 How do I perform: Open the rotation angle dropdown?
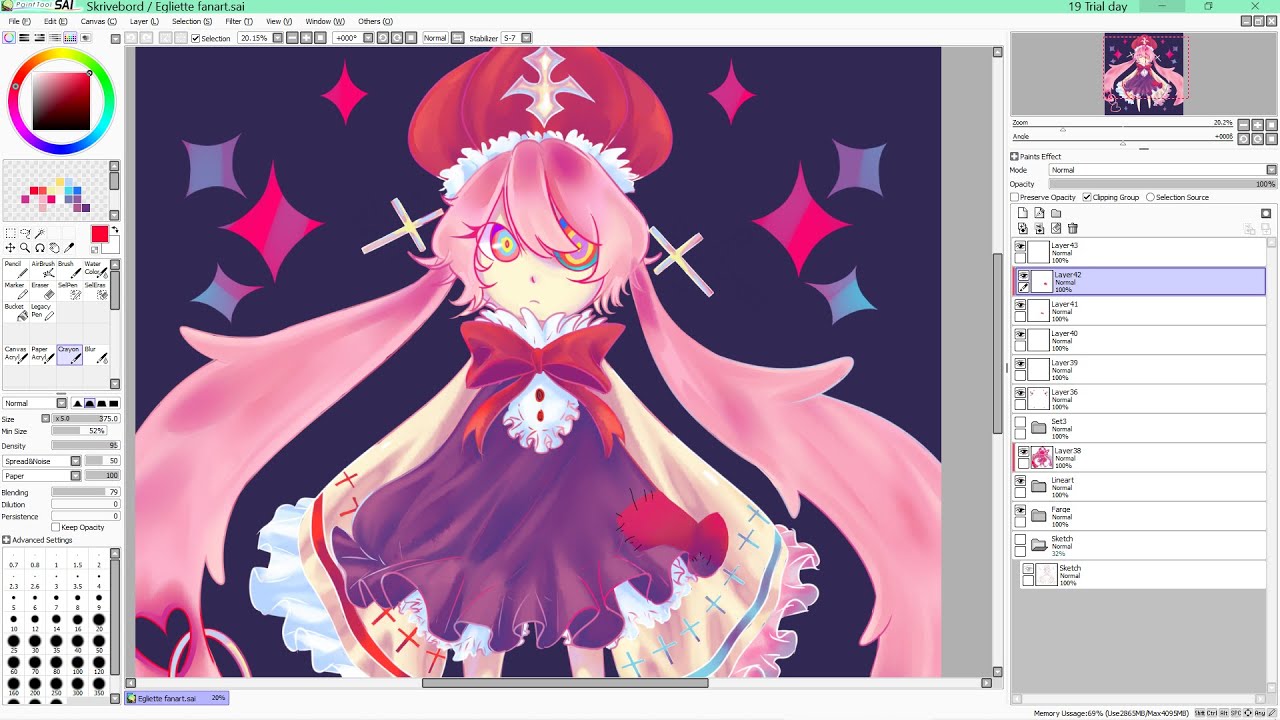click(x=367, y=38)
